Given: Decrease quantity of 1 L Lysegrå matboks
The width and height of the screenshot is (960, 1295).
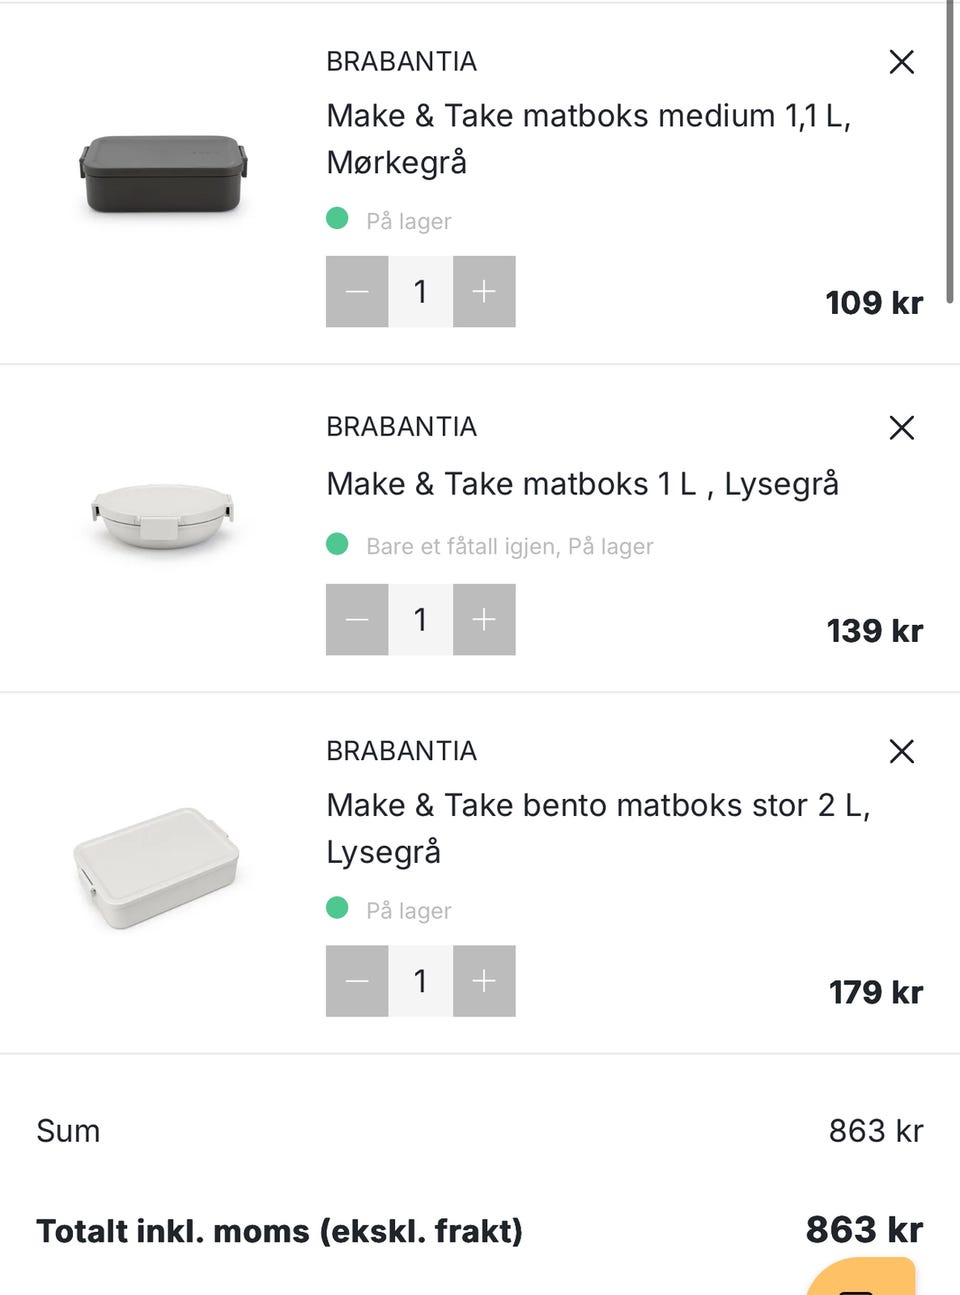Looking at the screenshot, I should [x=357, y=620].
